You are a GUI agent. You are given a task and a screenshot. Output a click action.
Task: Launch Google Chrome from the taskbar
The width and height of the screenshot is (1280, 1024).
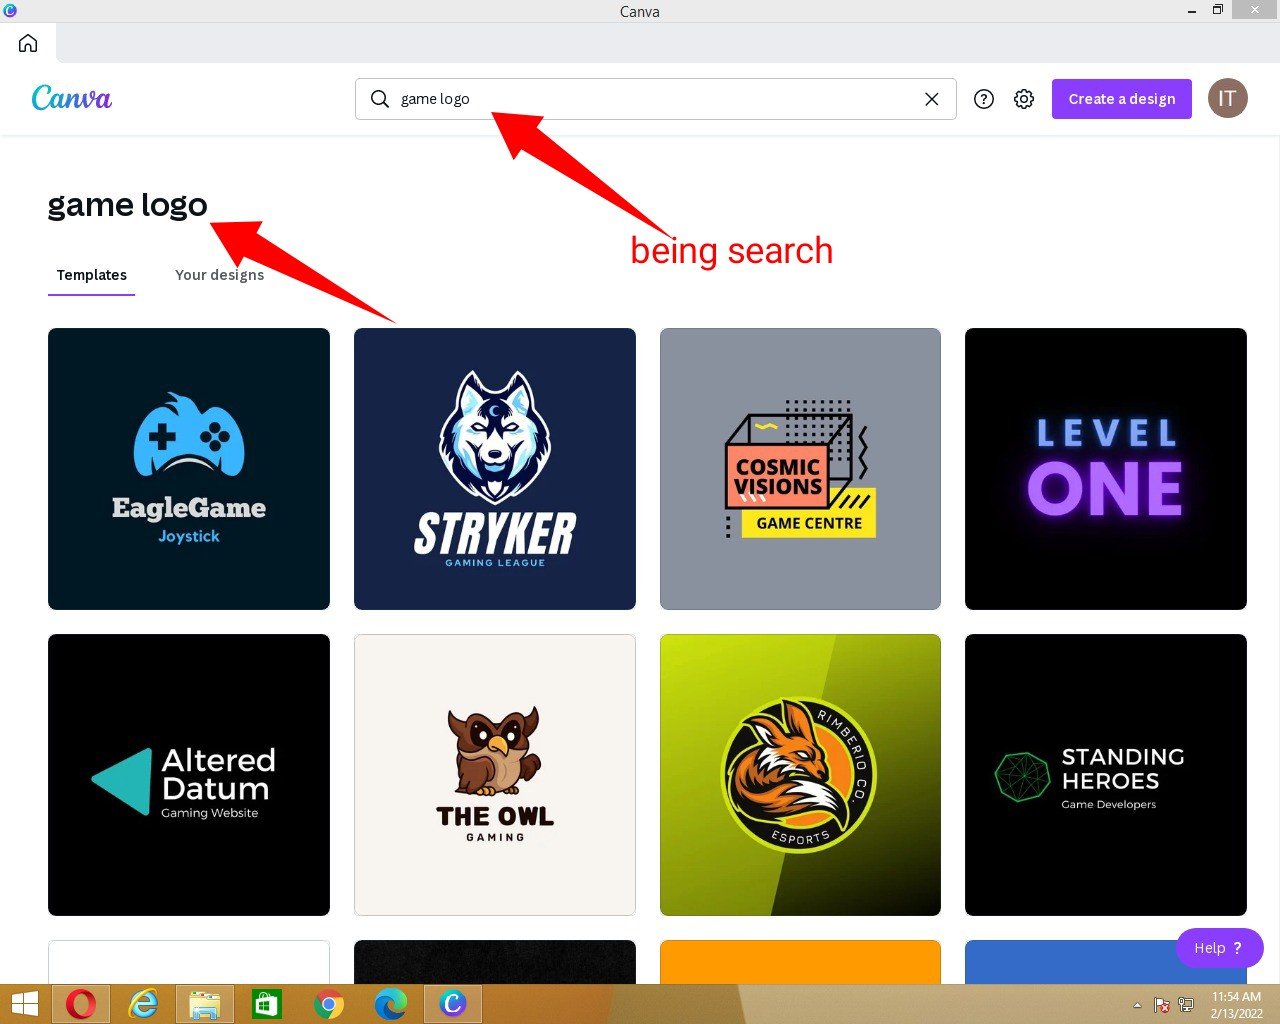(329, 1004)
